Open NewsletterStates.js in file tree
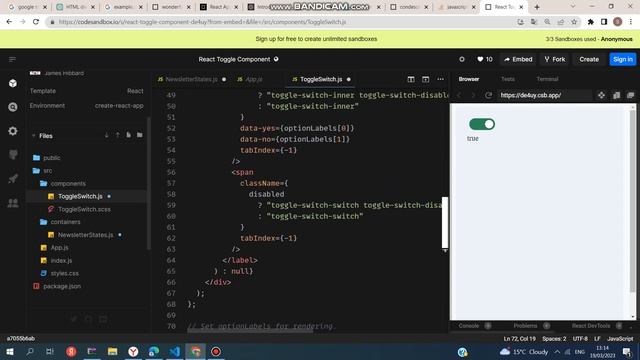 (x=85, y=235)
